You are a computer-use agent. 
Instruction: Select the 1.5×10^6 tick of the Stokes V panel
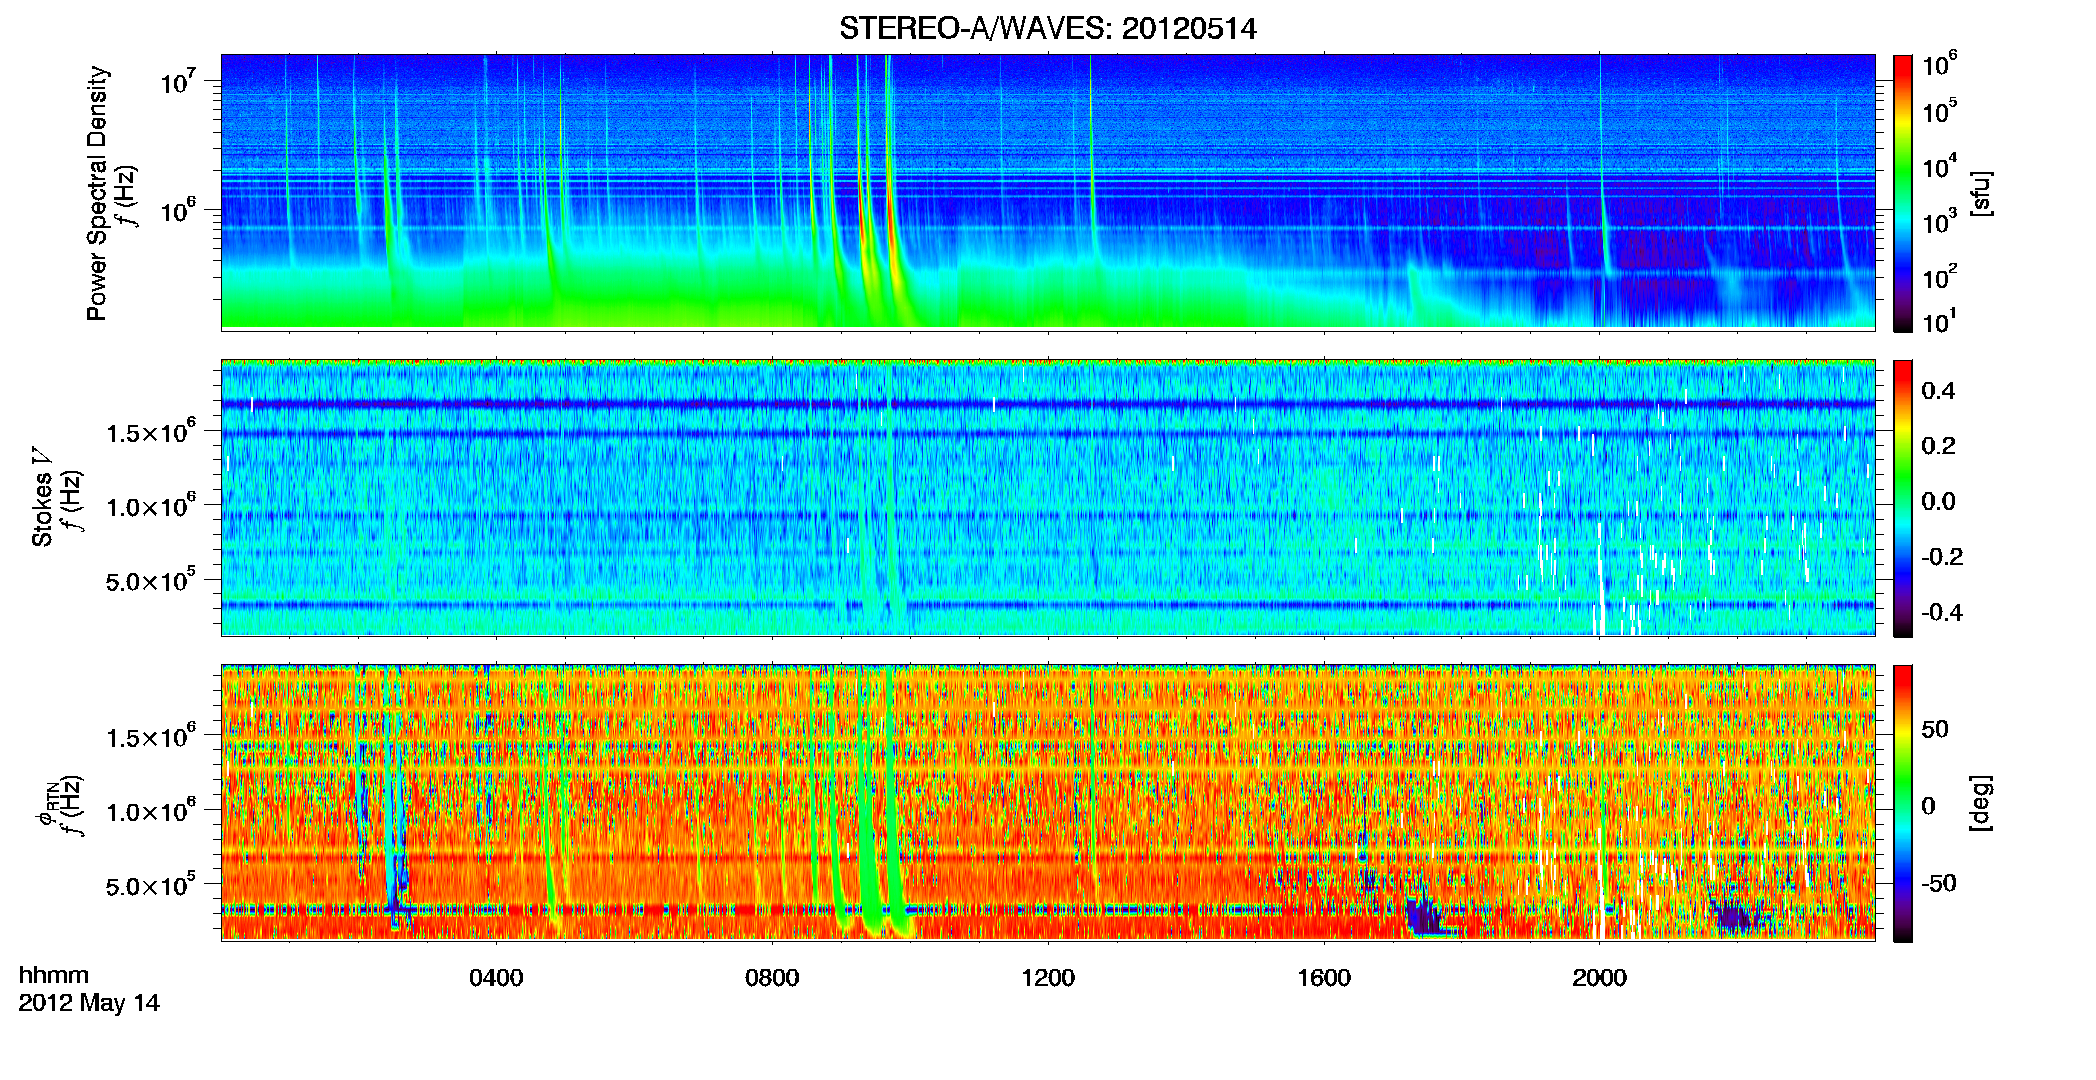[x=151, y=431]
